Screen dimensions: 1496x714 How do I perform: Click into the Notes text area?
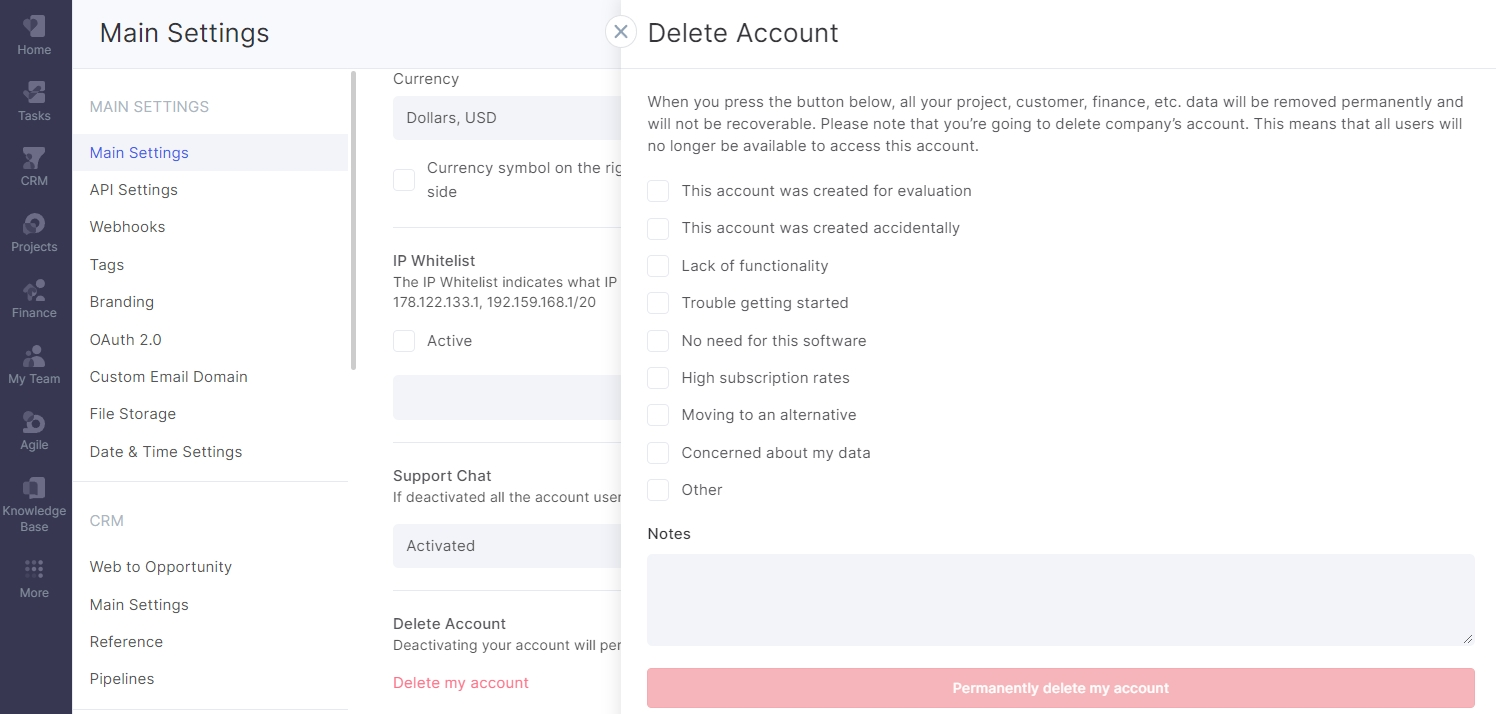click(x=1061, y=600)
